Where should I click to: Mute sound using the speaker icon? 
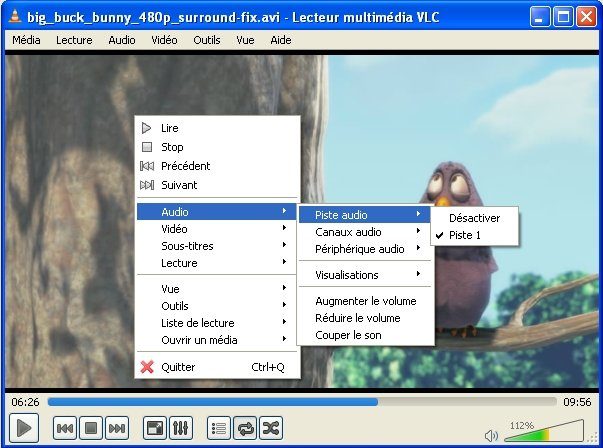click(491, 436)
